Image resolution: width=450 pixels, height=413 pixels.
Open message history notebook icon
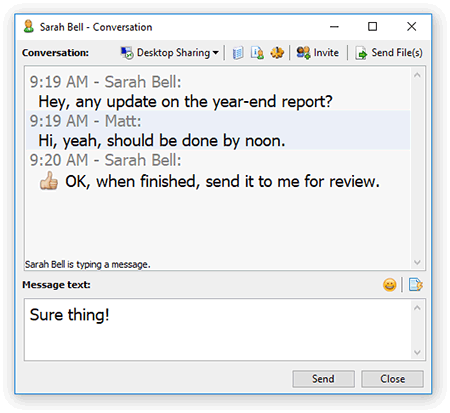click(238, 53)
